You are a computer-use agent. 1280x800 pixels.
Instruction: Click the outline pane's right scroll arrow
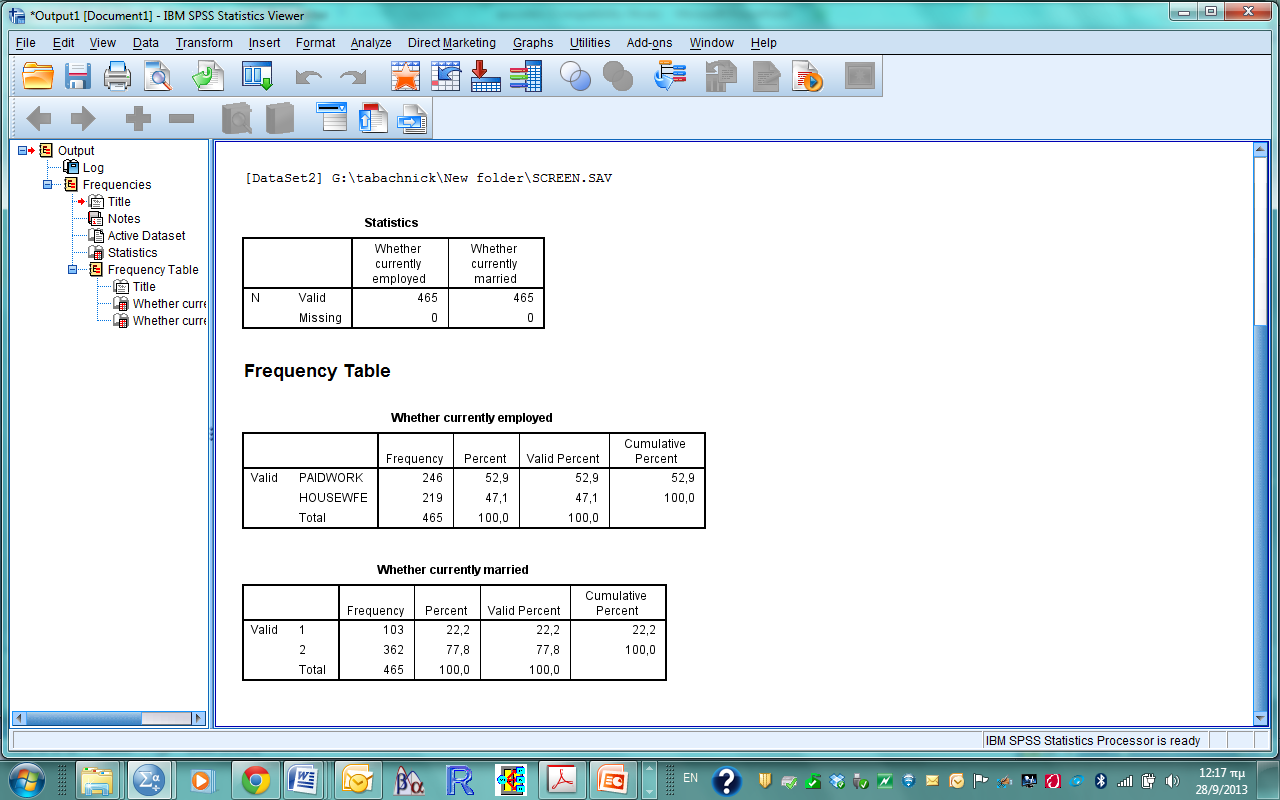pos(198,718)
